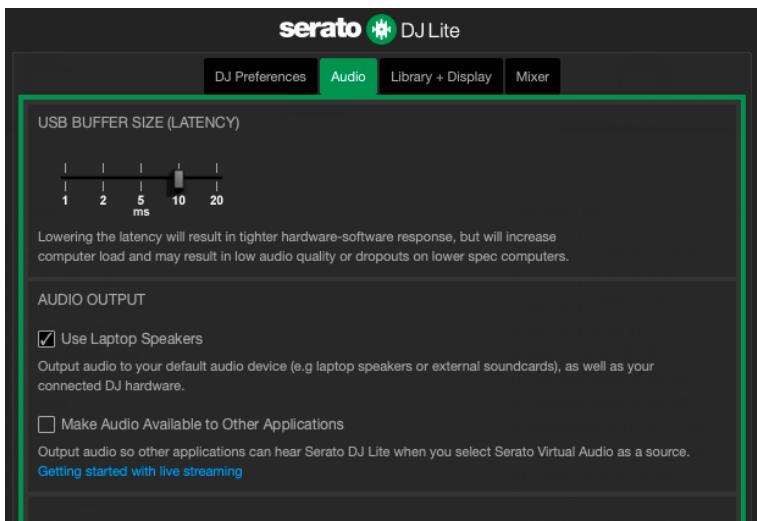
Task: Click the USB BUFFER SIZE (LATENCY) heading
Action: coord(139,123)
